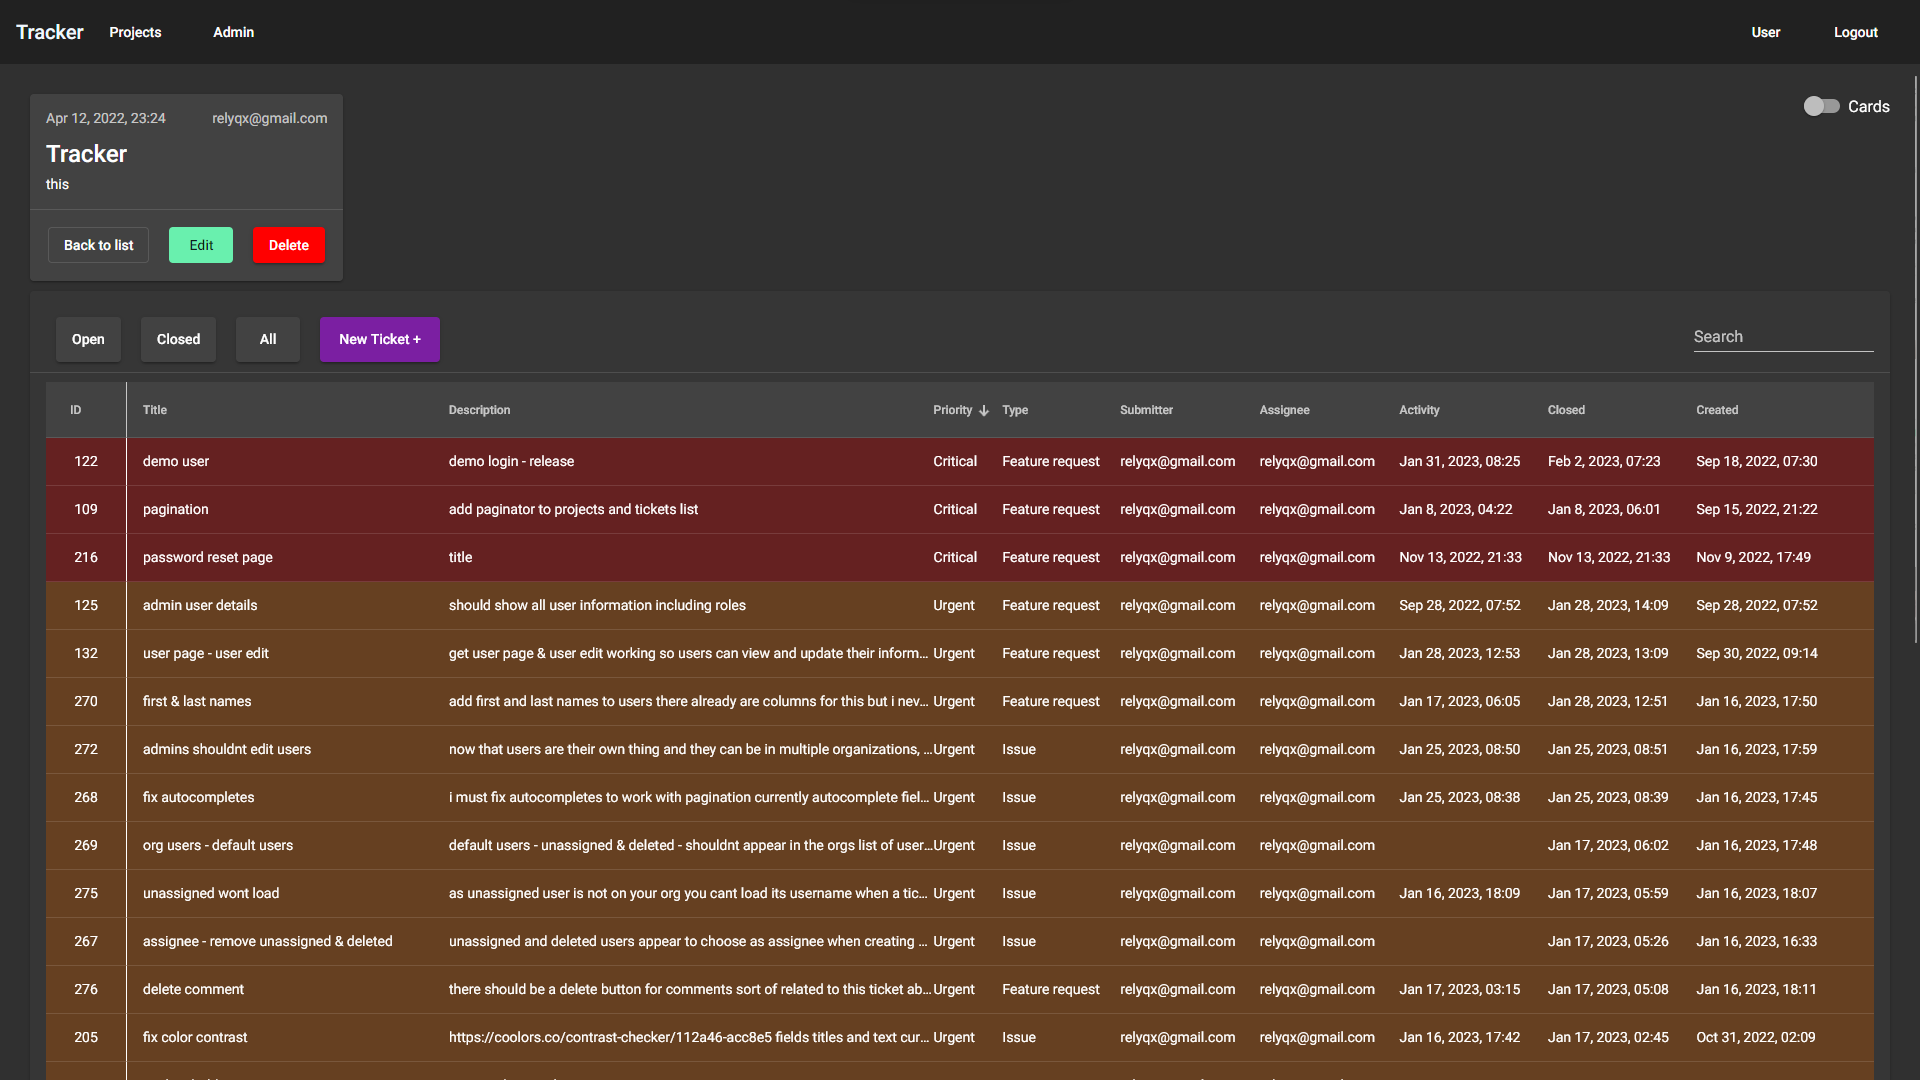1920x1080 pixels.
Task: Click the Back to list button
Action: (98, 245)
